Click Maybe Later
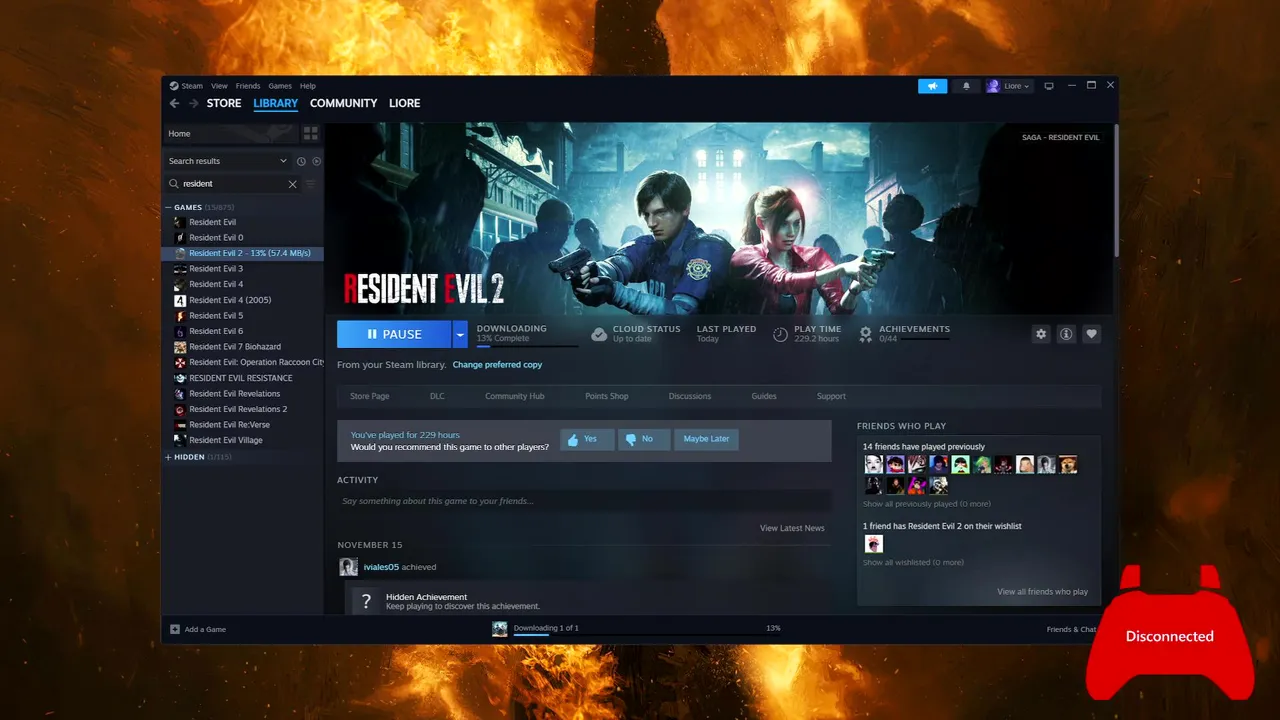This screenshot has width=1280, height=720. [x=706, y=439]
